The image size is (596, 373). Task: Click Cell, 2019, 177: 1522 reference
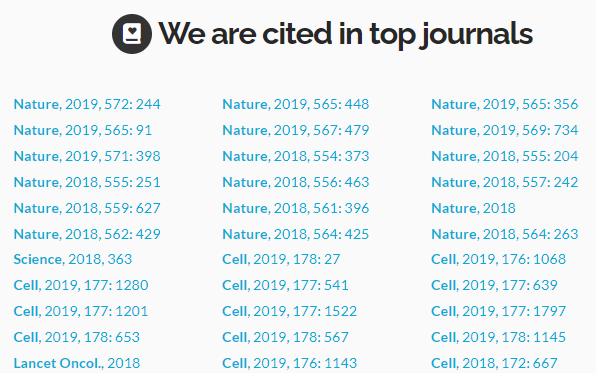(x=290, y=311)
